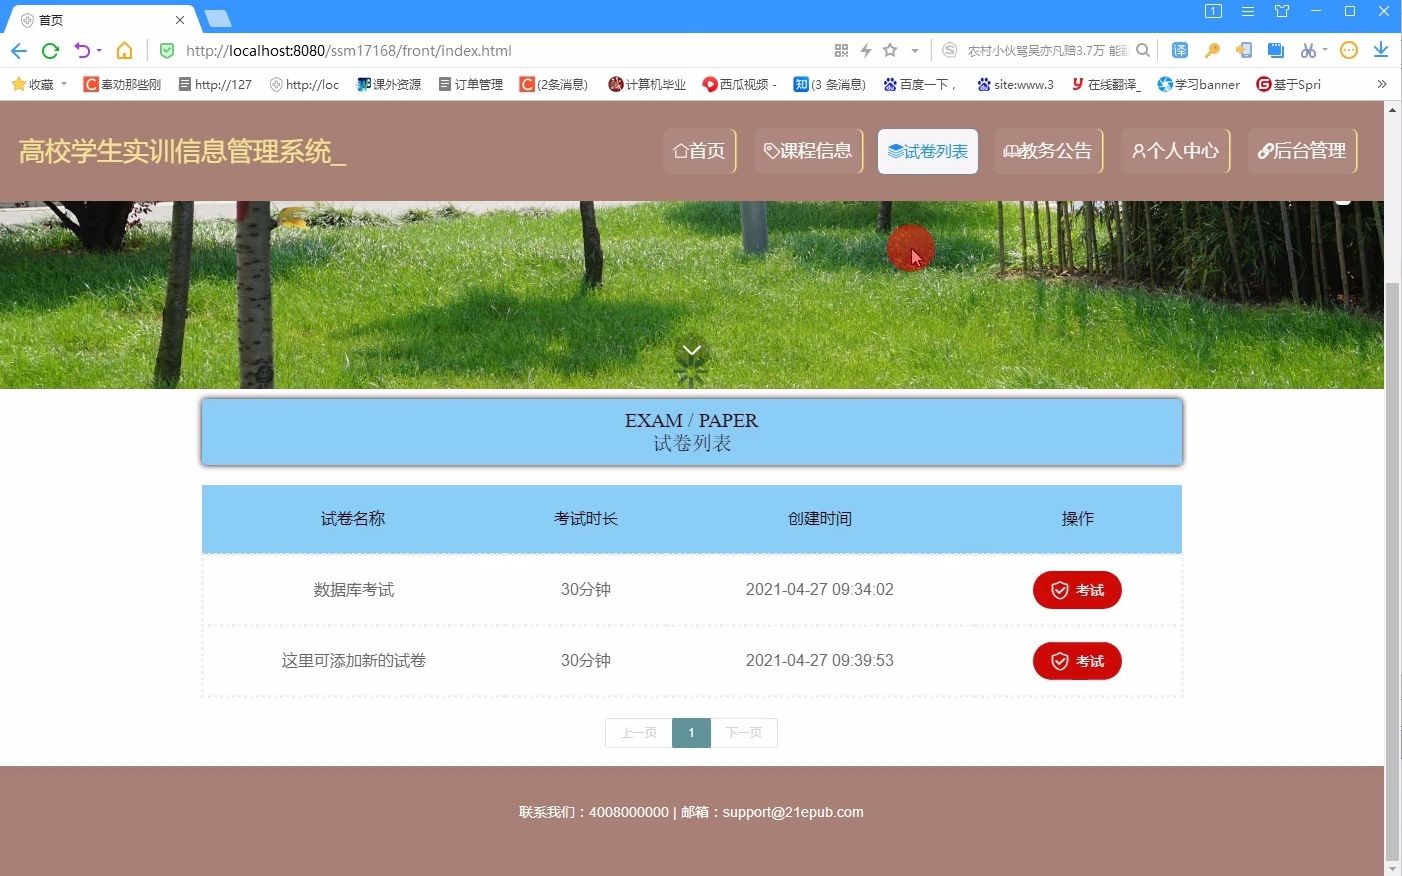The image size is (1402, 876).
Task: Start the 数据库考试 exam with its 考试 button
Action: coord(1077,589)
